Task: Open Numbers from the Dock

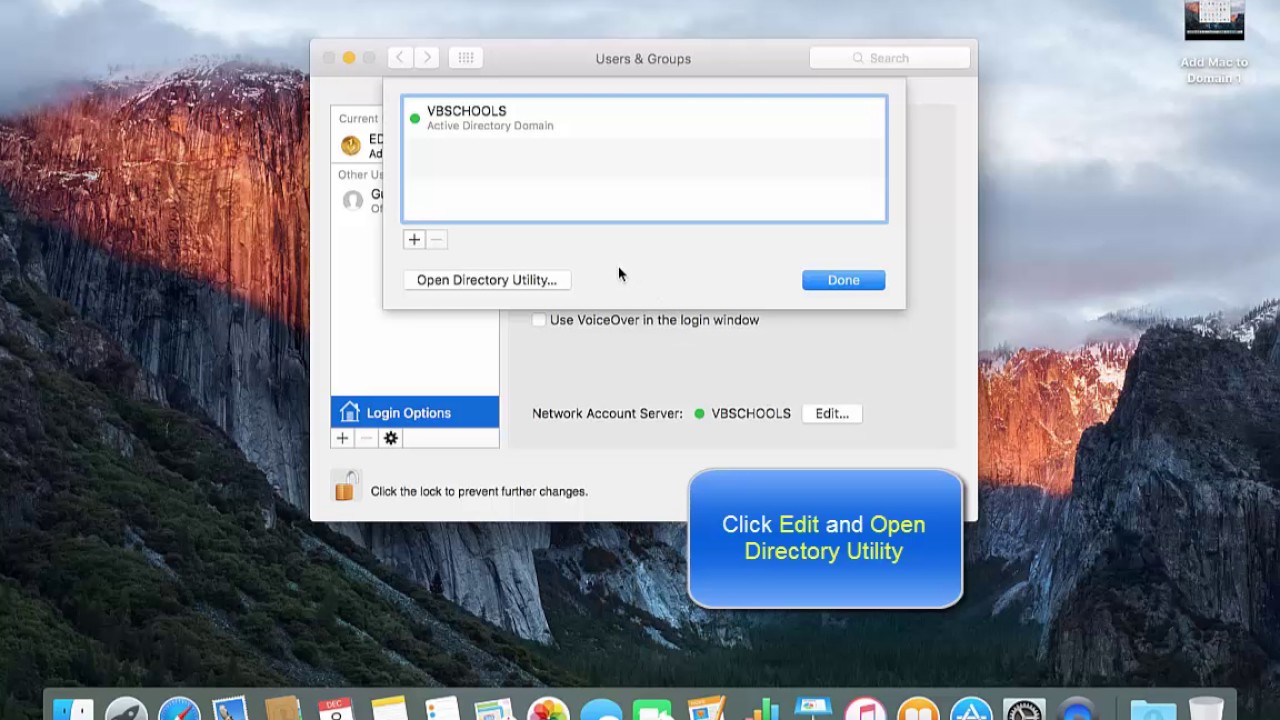Action: tap(759, 710)
